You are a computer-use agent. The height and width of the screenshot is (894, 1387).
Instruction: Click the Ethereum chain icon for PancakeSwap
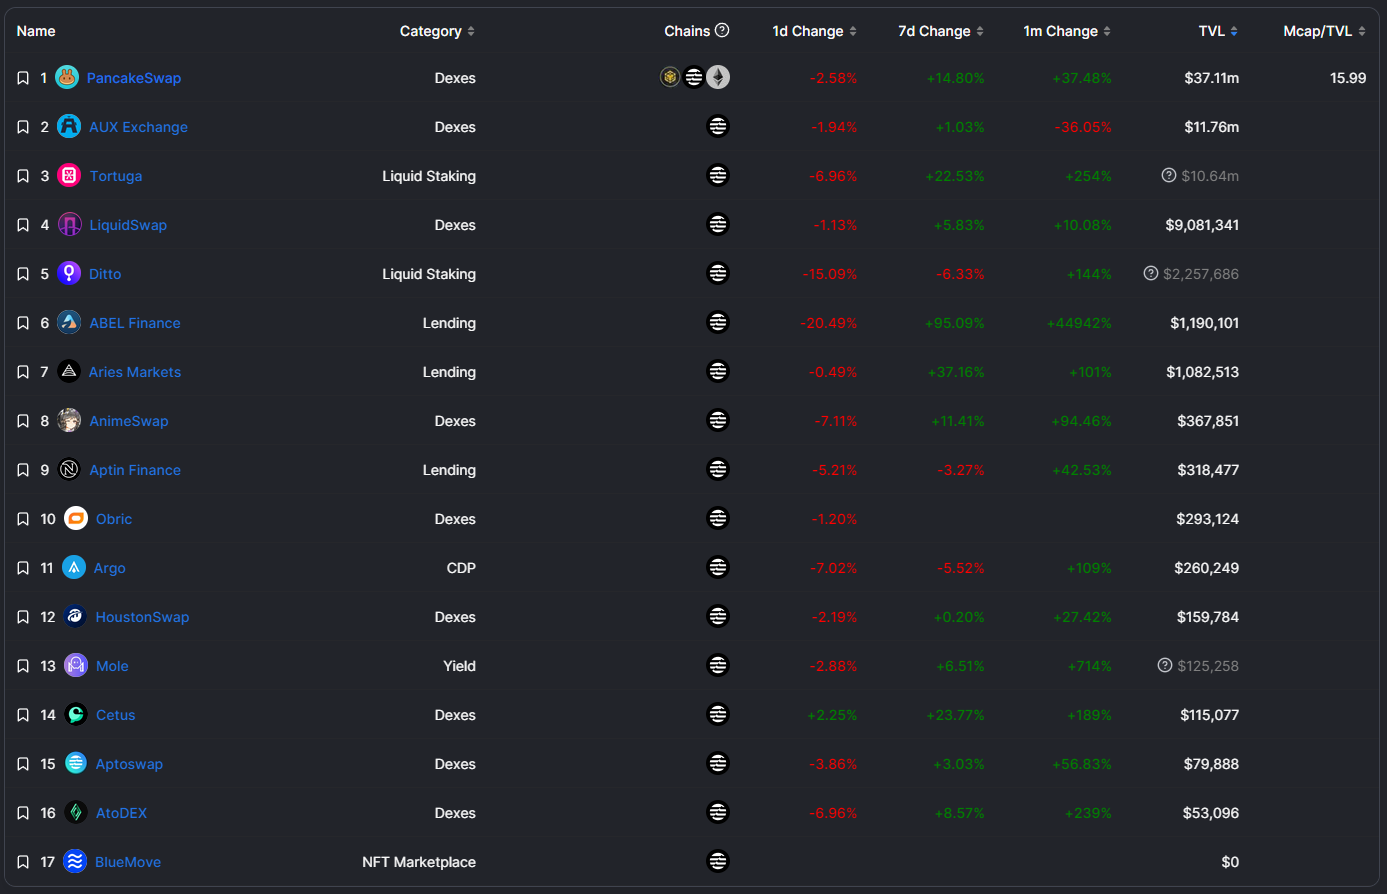click(x=718, y=77)
